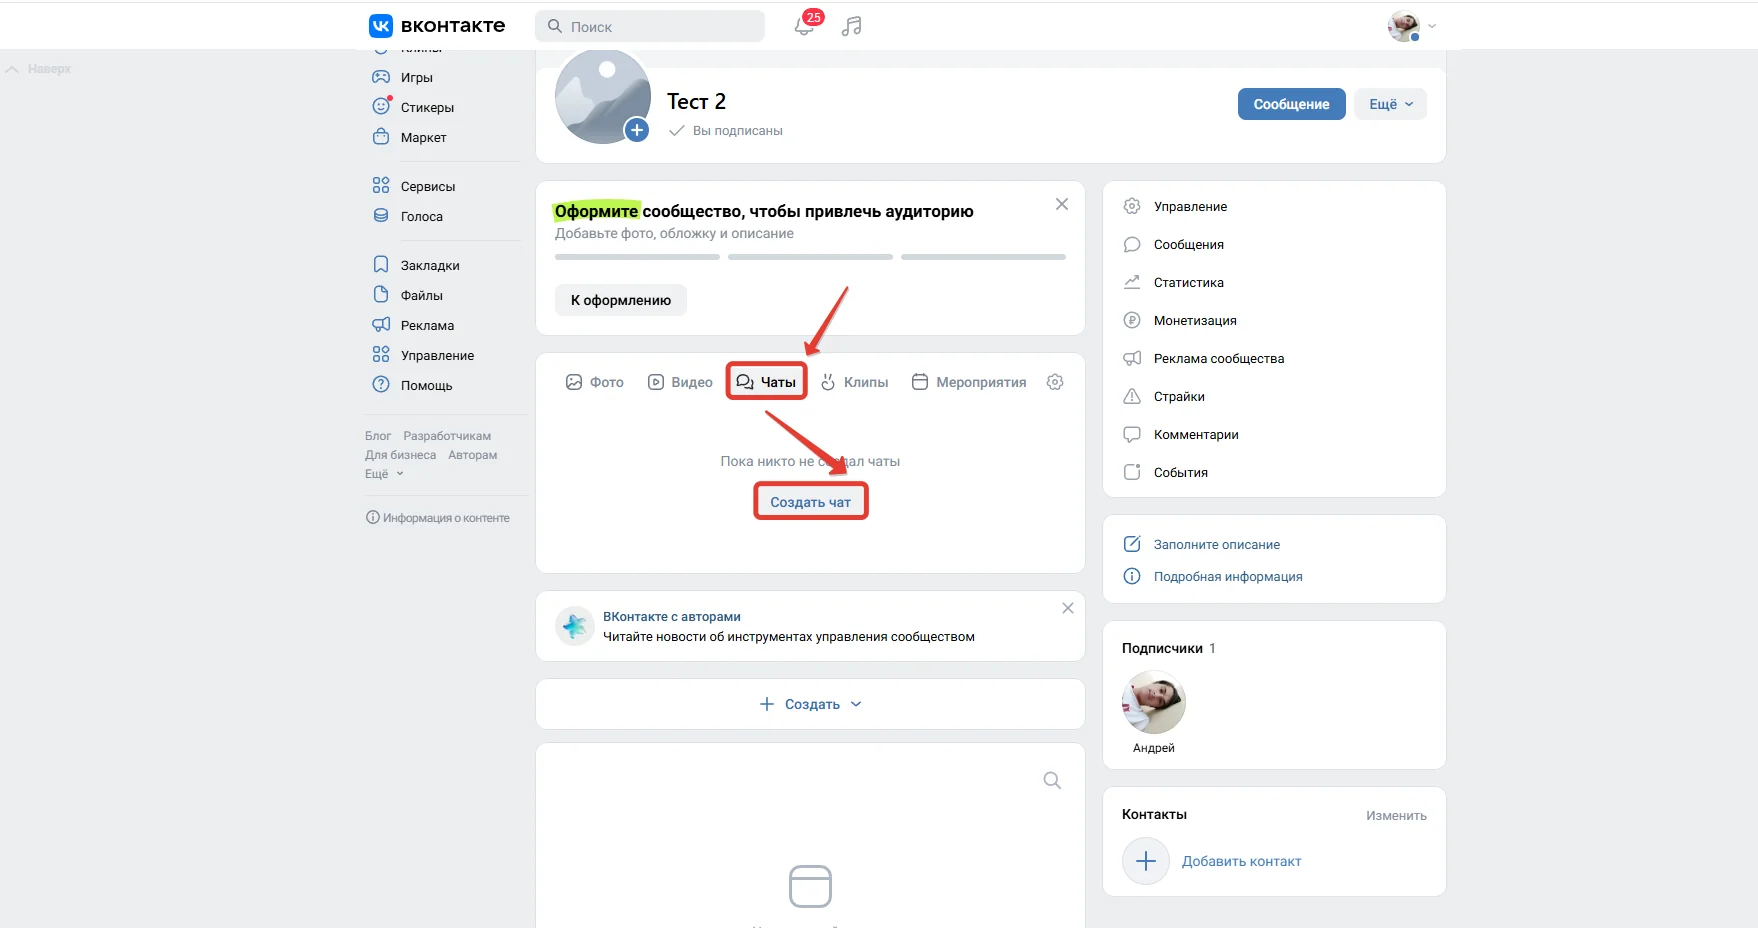Click the К оформлению button
This screenshot has width=1758, height=928.
click(x=621, y=300)
